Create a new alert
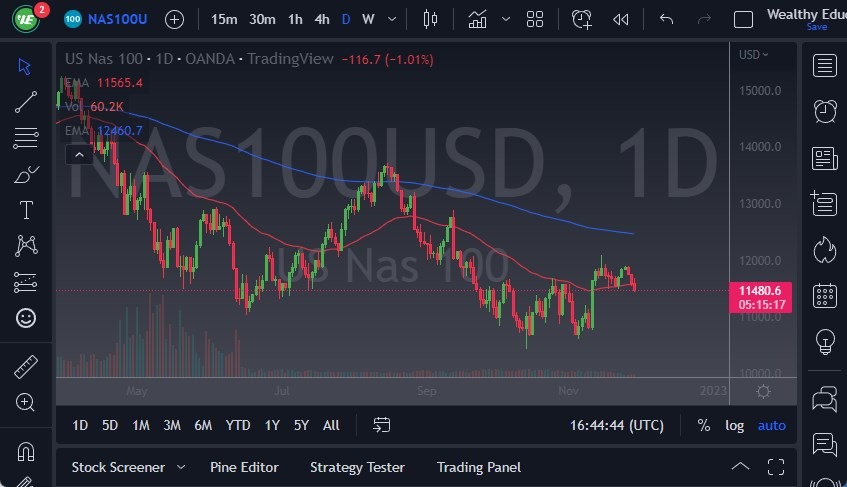Screen dimensions: 847x487 coord(582,19)
